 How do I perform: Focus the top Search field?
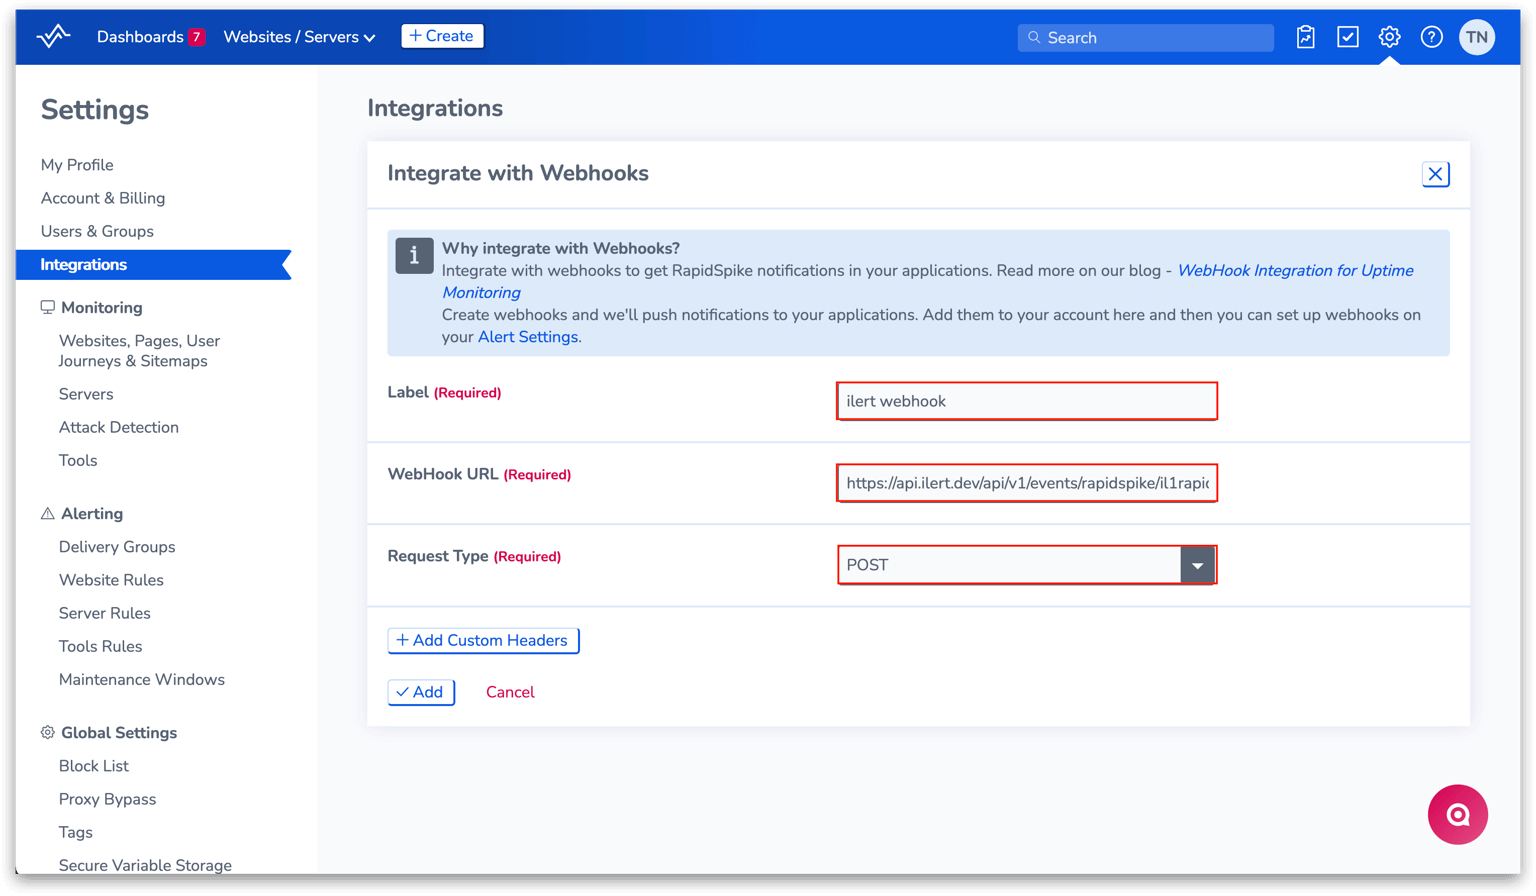click(x=1146, y=37)
